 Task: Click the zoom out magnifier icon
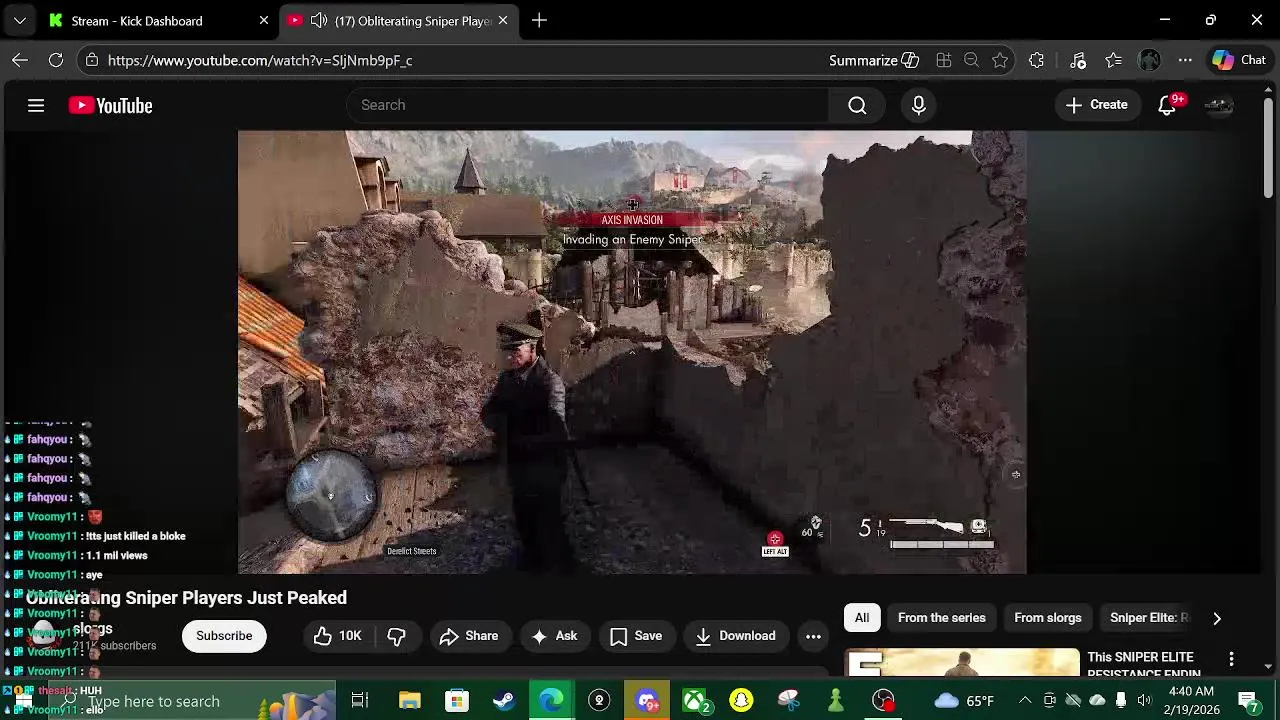coord(971,60)
